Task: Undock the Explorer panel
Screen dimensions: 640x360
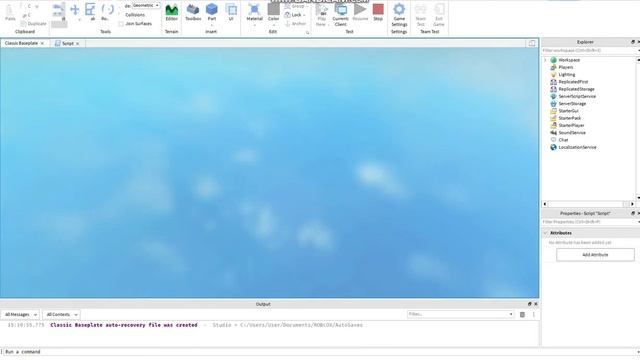Action: (633, 42)
